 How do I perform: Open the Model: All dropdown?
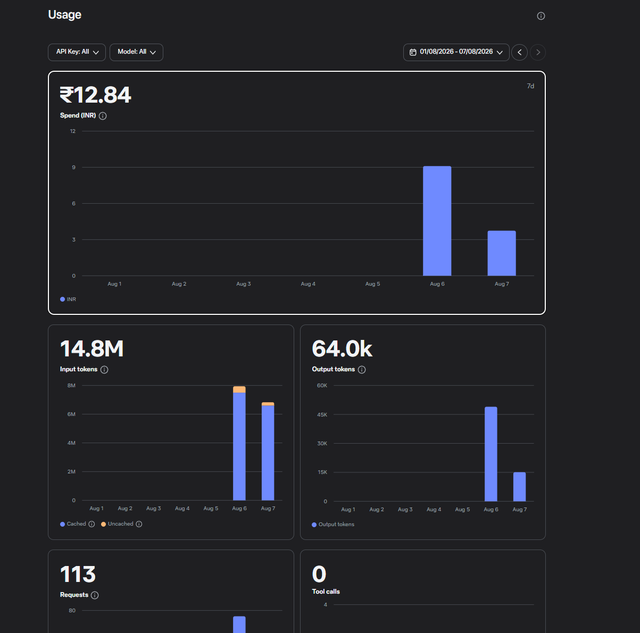pyautogui.click(x=136, y=52)
